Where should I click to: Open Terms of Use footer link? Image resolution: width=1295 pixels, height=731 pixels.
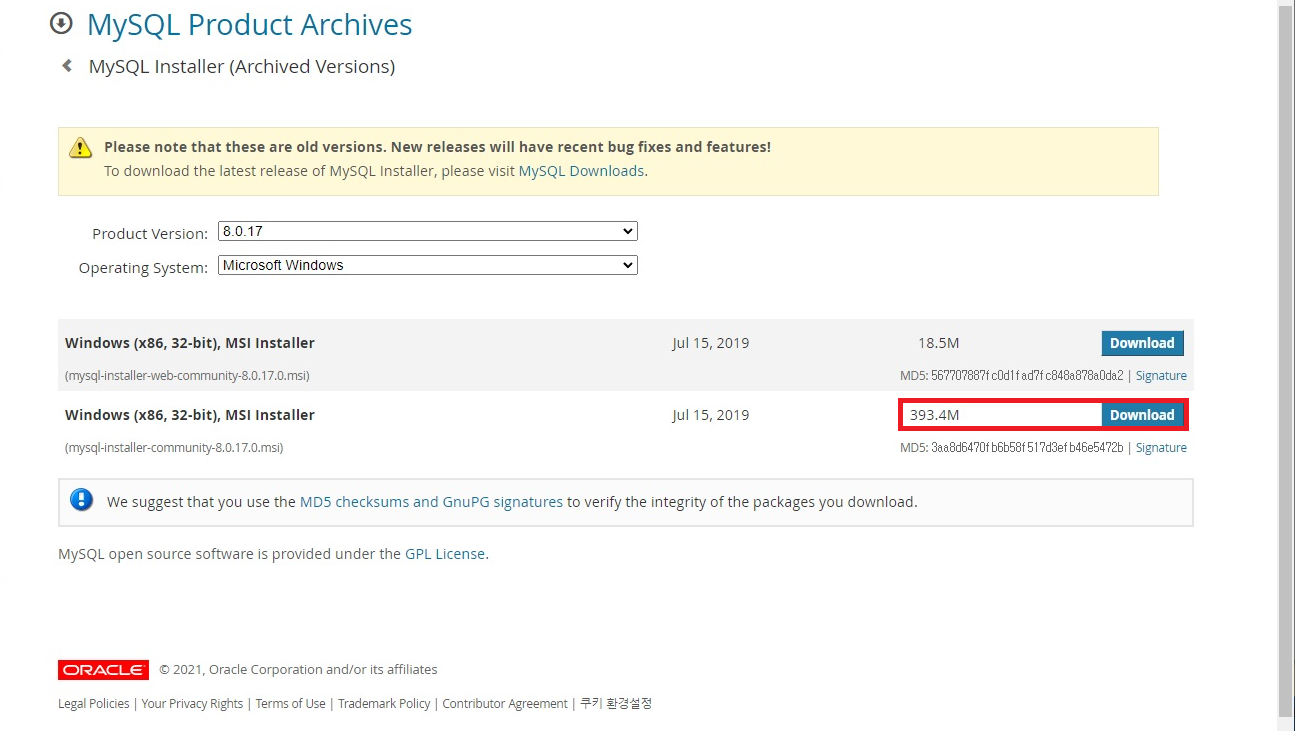tap(290, 704)
